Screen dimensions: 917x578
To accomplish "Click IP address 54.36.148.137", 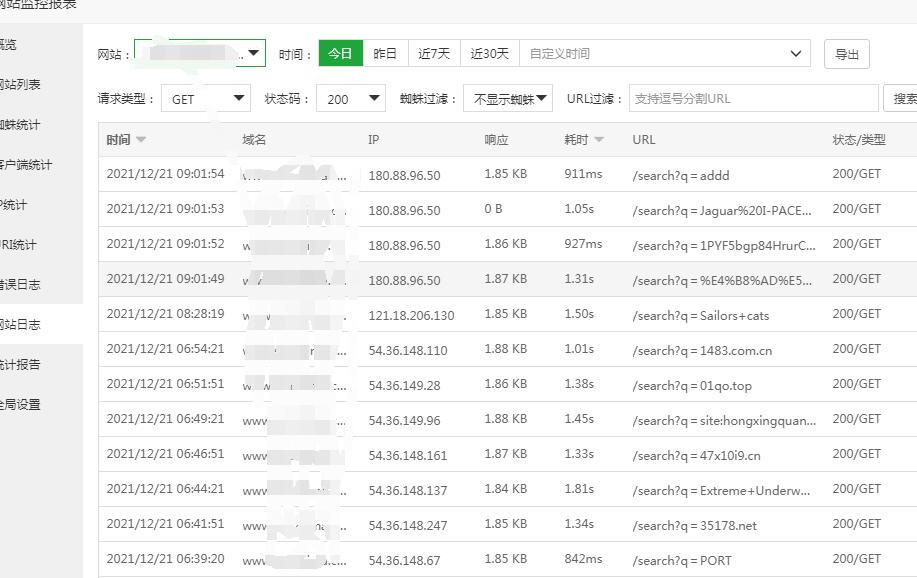I will click(x=408, y=491).
